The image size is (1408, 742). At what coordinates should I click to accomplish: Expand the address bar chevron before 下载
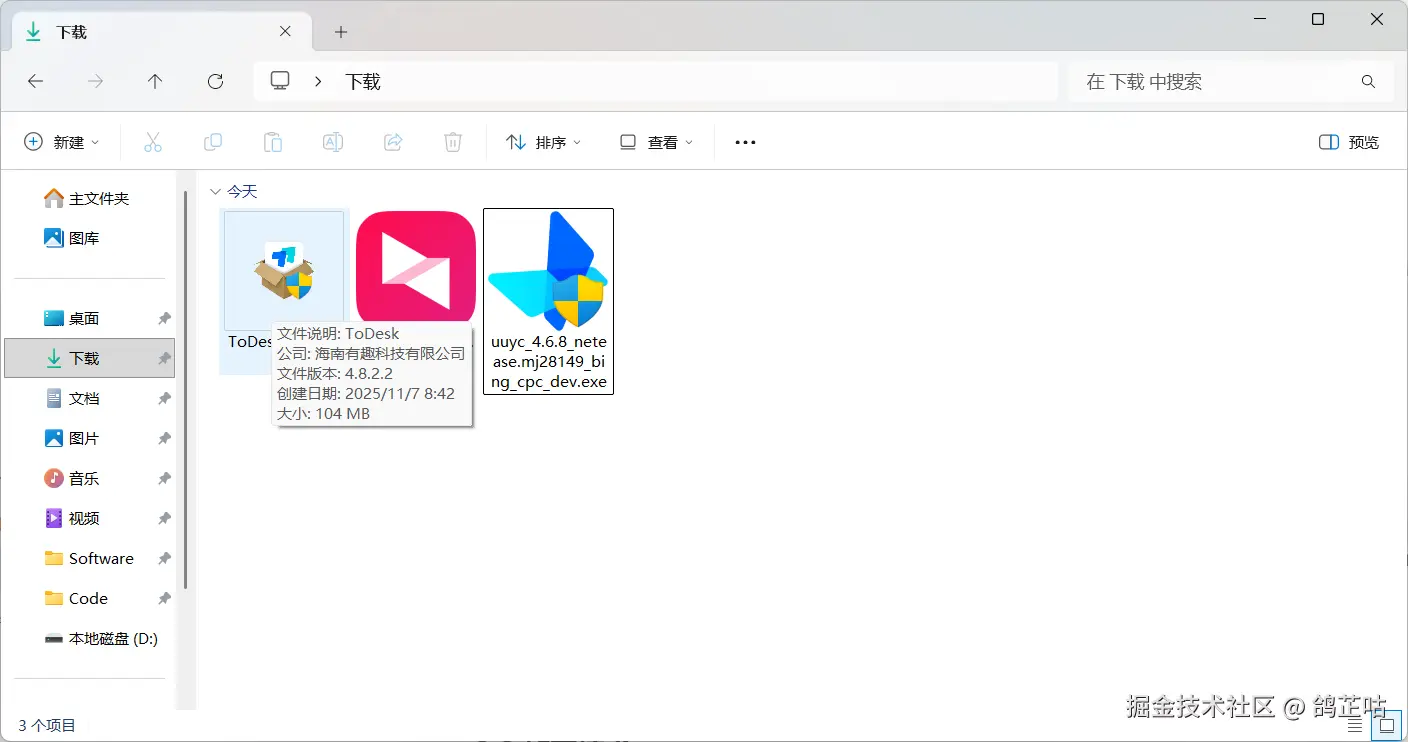pyautogui.click(x=318, y=82)
